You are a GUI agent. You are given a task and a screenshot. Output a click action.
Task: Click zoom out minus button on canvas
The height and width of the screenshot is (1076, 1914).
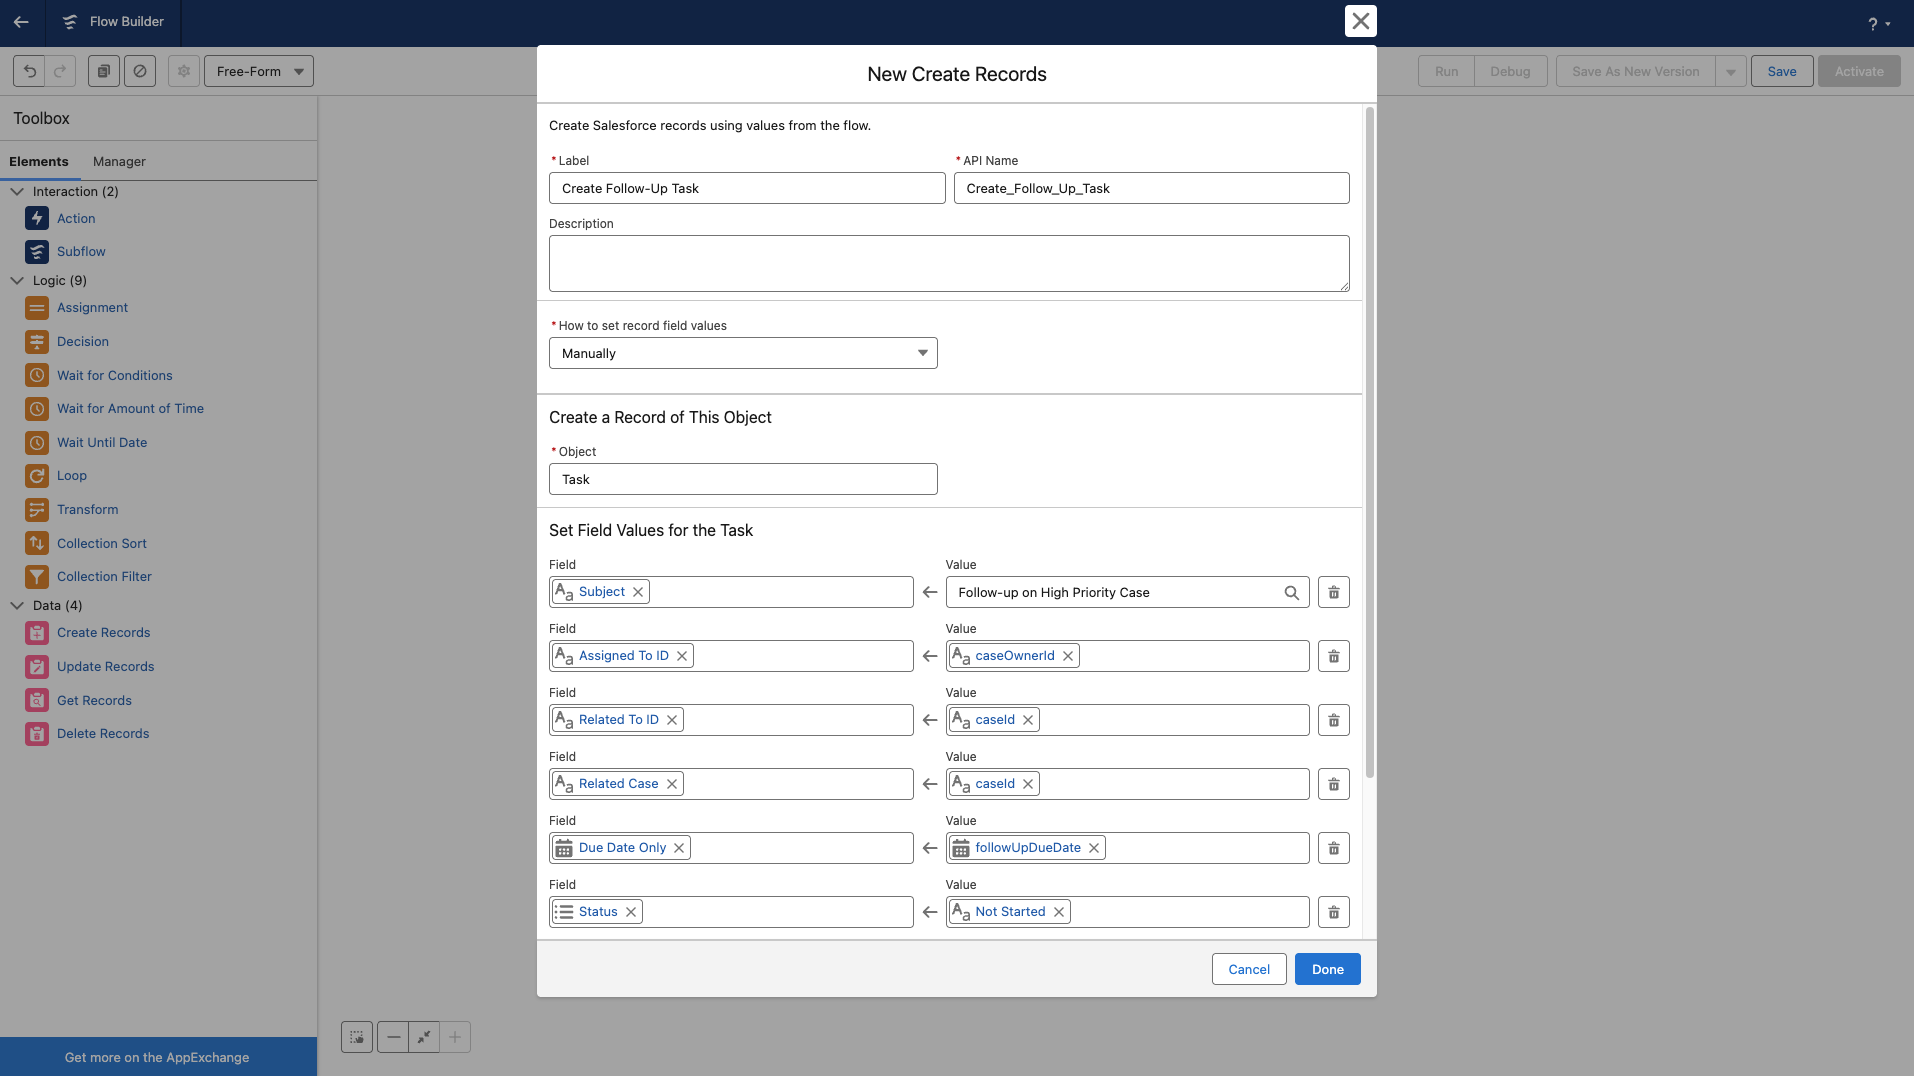[394, 1037]
